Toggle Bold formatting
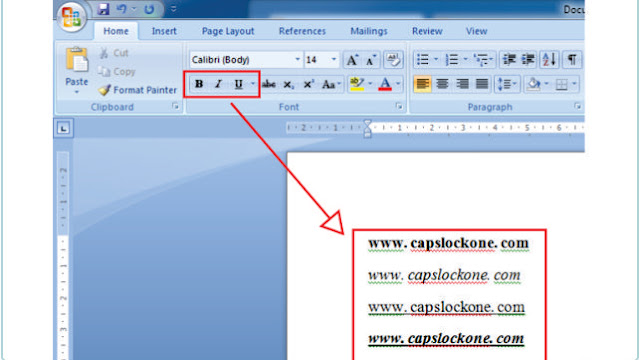Screen dimensions: 640x360 pyautogui.click(x=199, y=84)
